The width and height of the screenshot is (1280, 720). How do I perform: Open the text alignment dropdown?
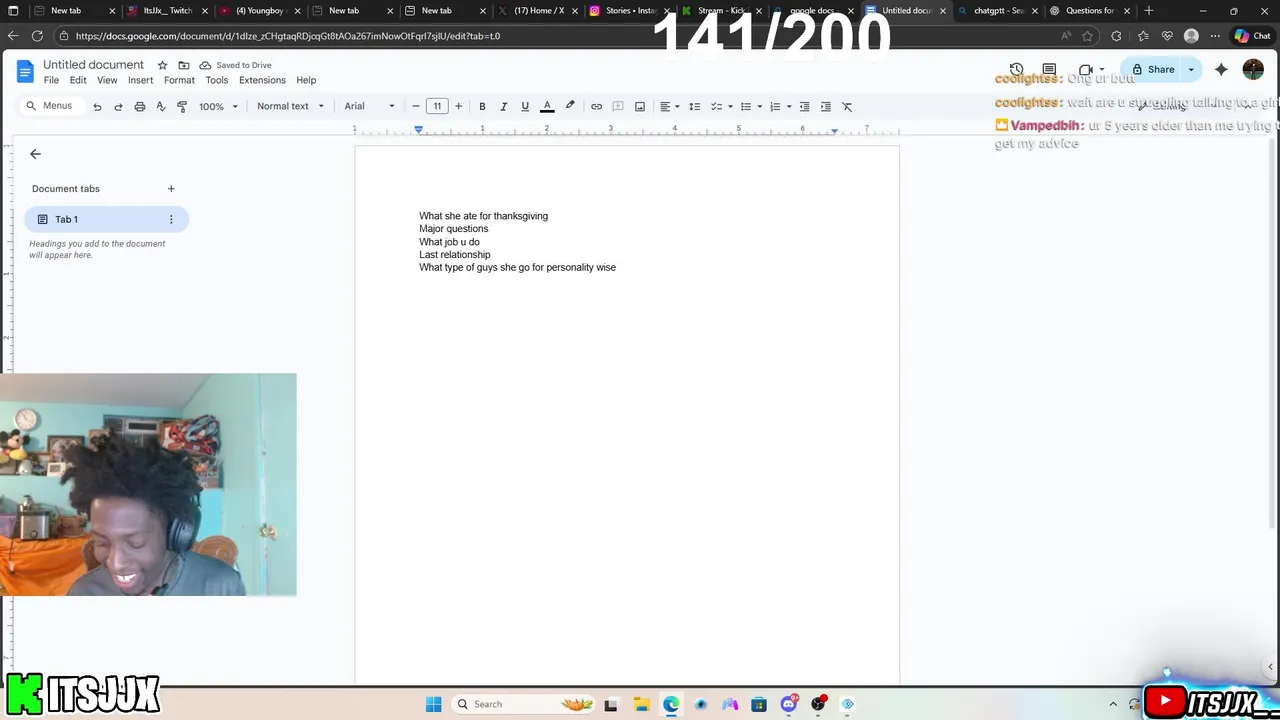(x=669, y=106)
